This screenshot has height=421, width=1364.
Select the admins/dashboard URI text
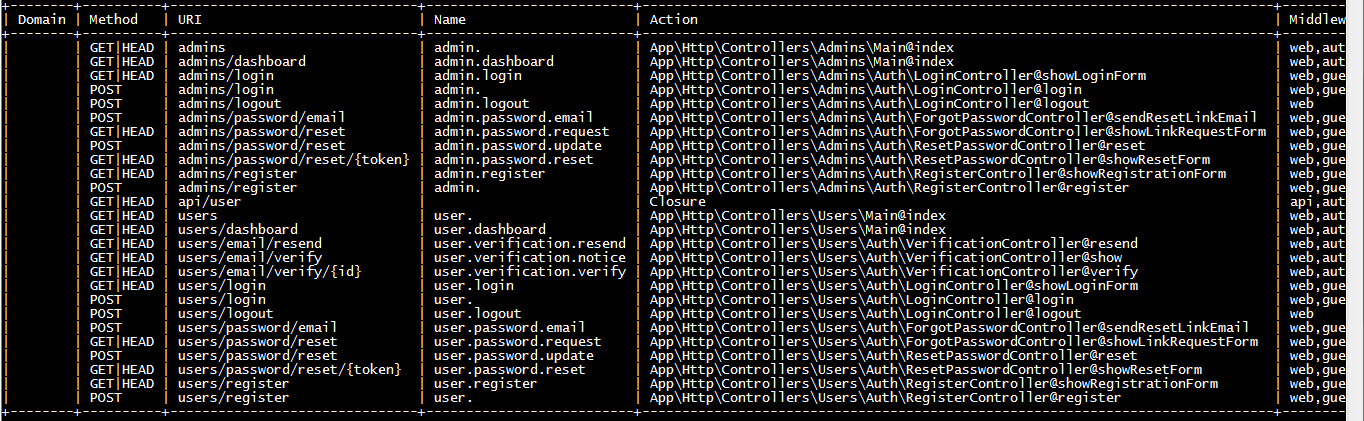click(x=242, y=61)
